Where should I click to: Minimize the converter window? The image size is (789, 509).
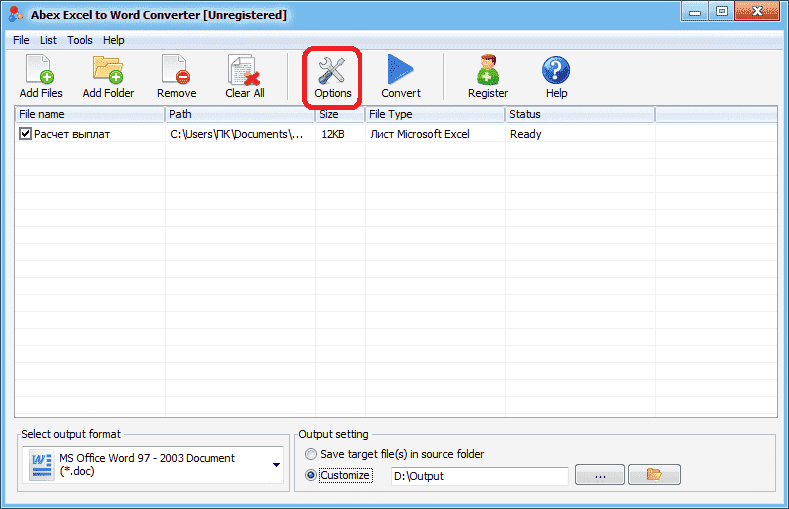(x=695, y=12)
